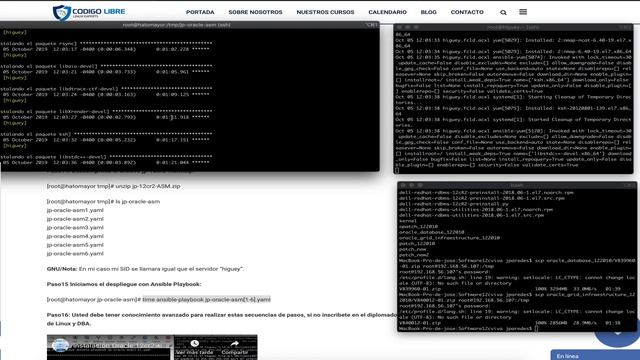Click the clock icon above Ver más tarde
This screenshot has height=360, width=640.
pyautogui.click(x=195, y=343)
